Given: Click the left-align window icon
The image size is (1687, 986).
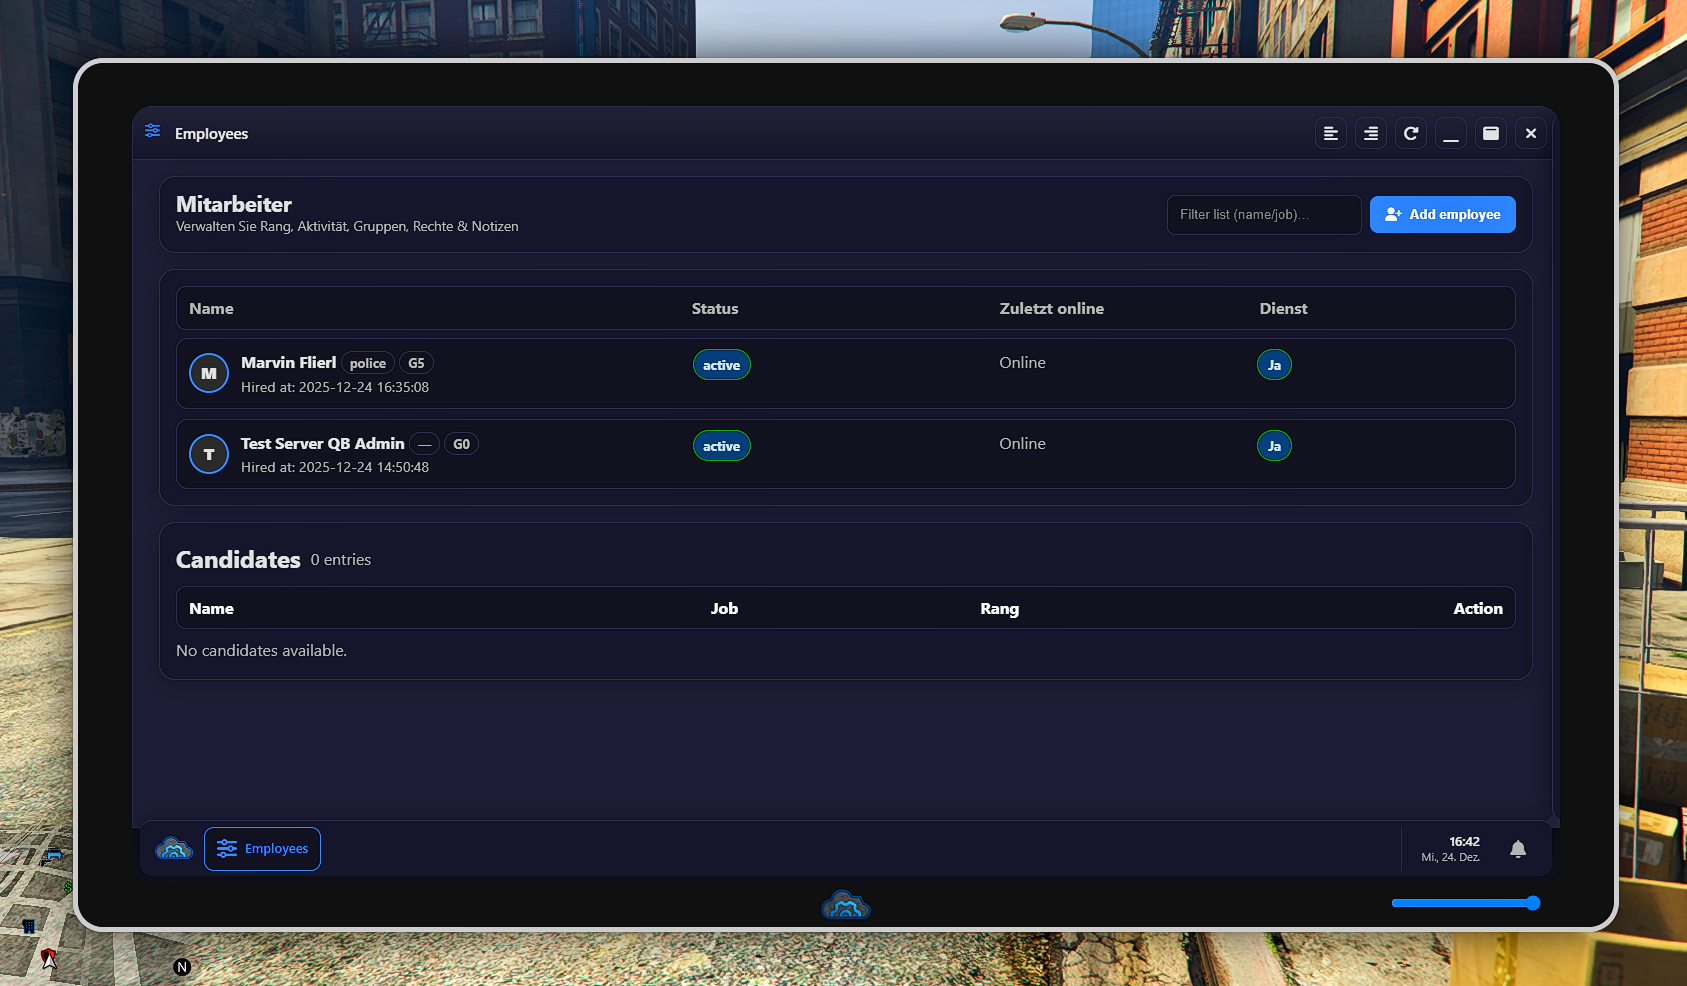Looking at the screenshot, I should coord(1330,133).
